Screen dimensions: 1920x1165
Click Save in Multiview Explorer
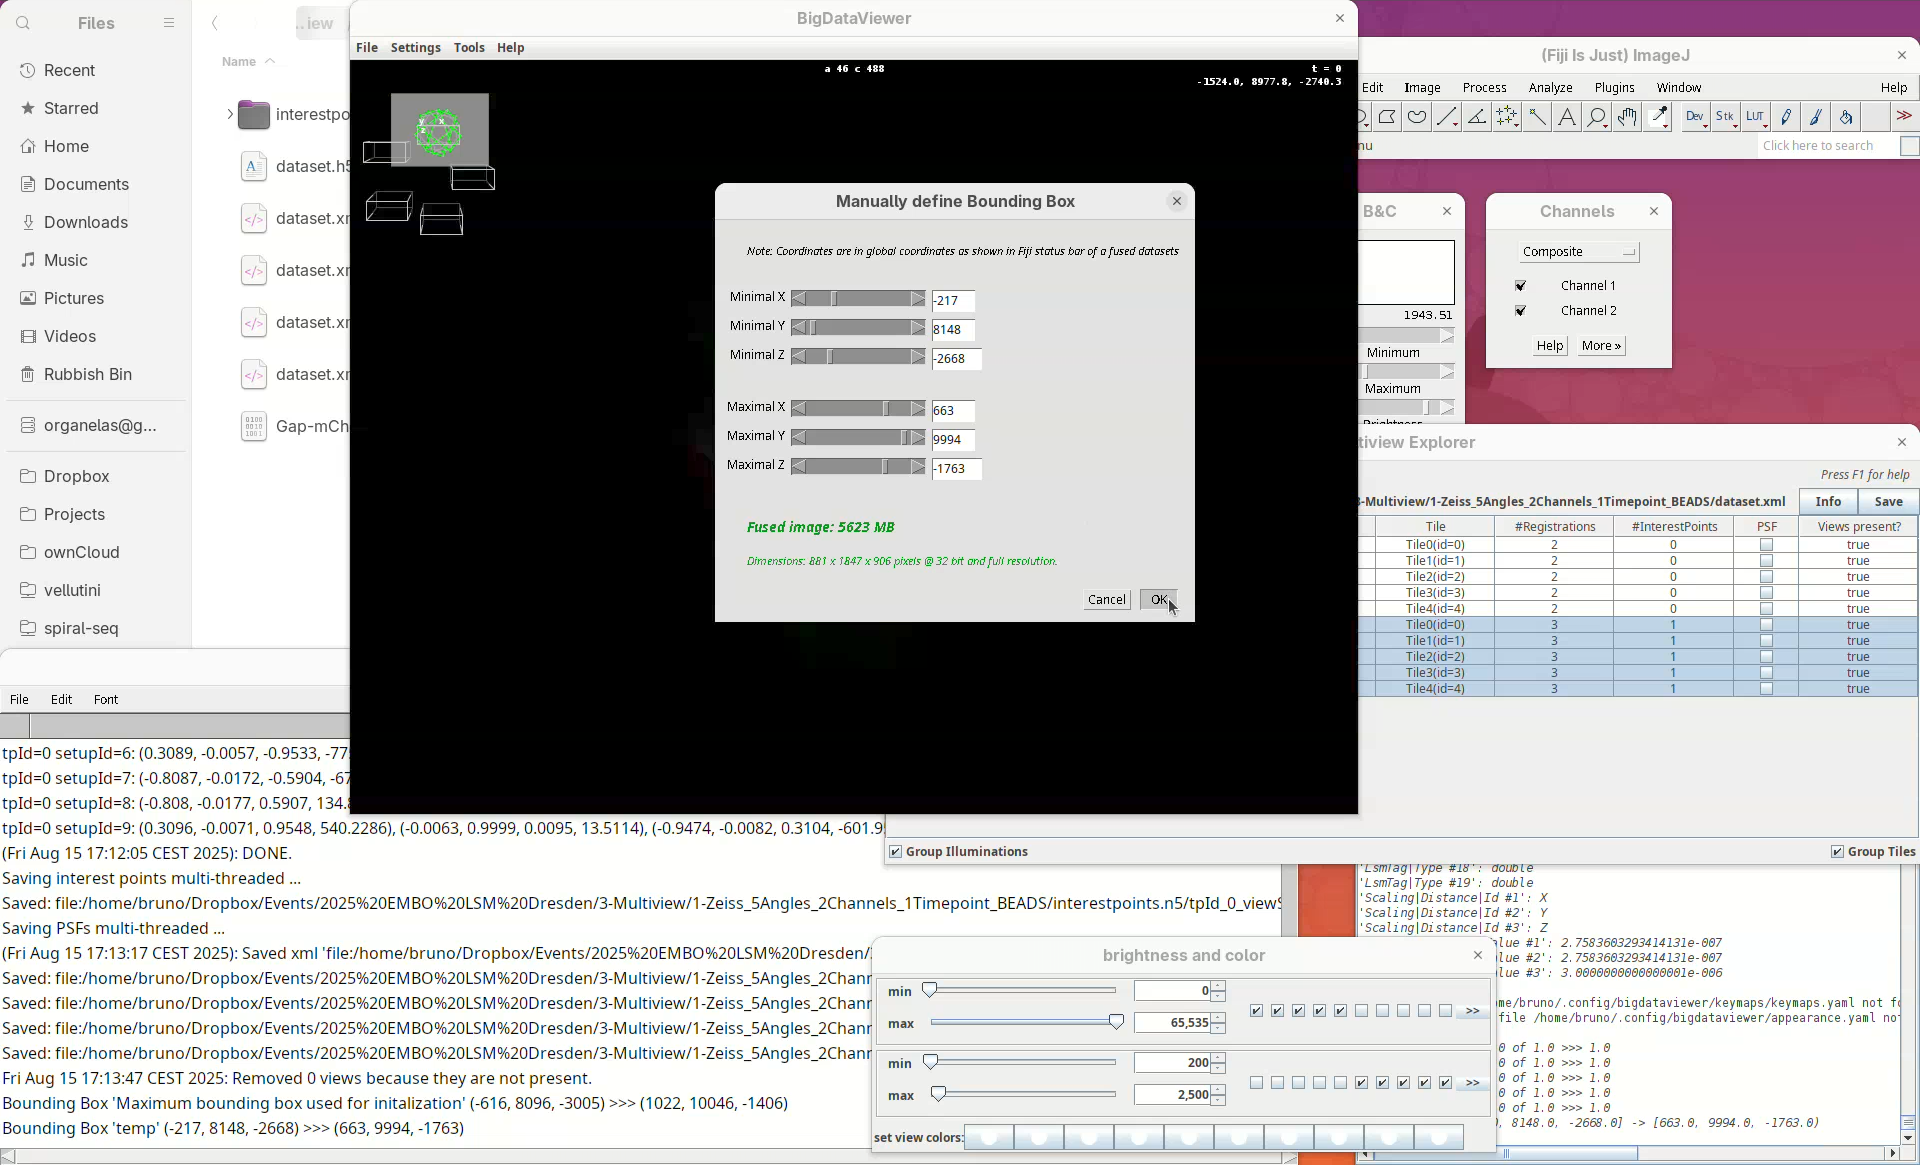[1888, 502]
